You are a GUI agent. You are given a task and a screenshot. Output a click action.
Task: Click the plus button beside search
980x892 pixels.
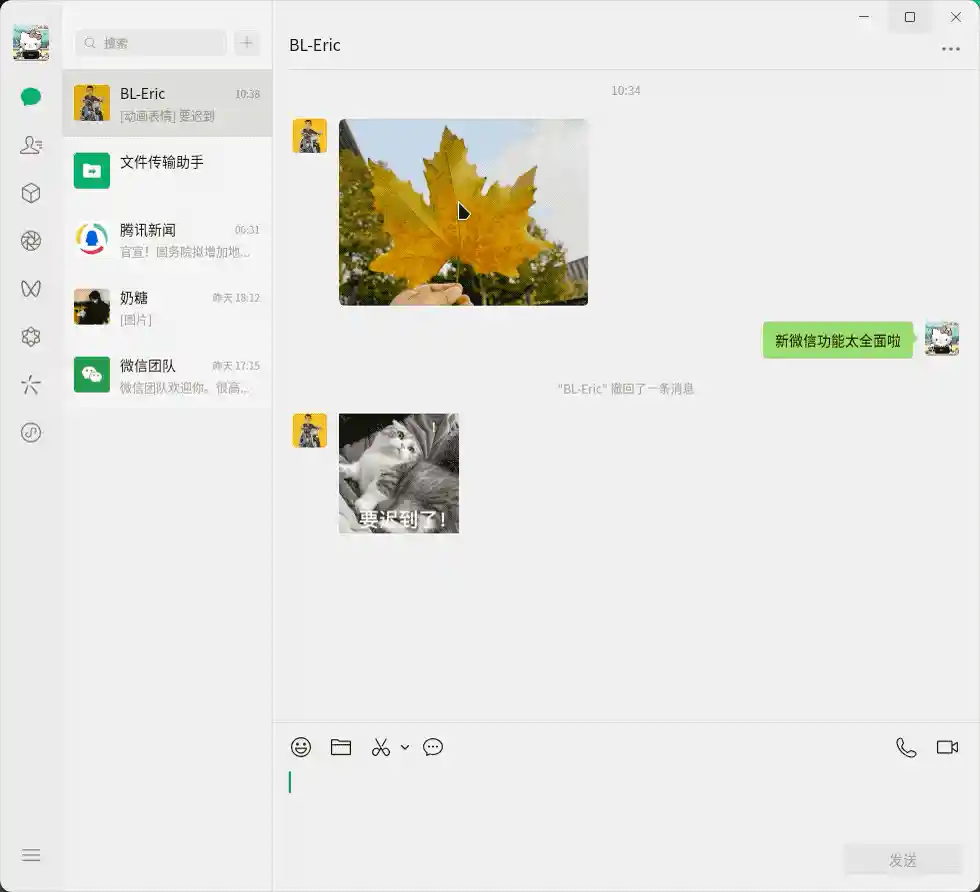(x=247, y=43)
